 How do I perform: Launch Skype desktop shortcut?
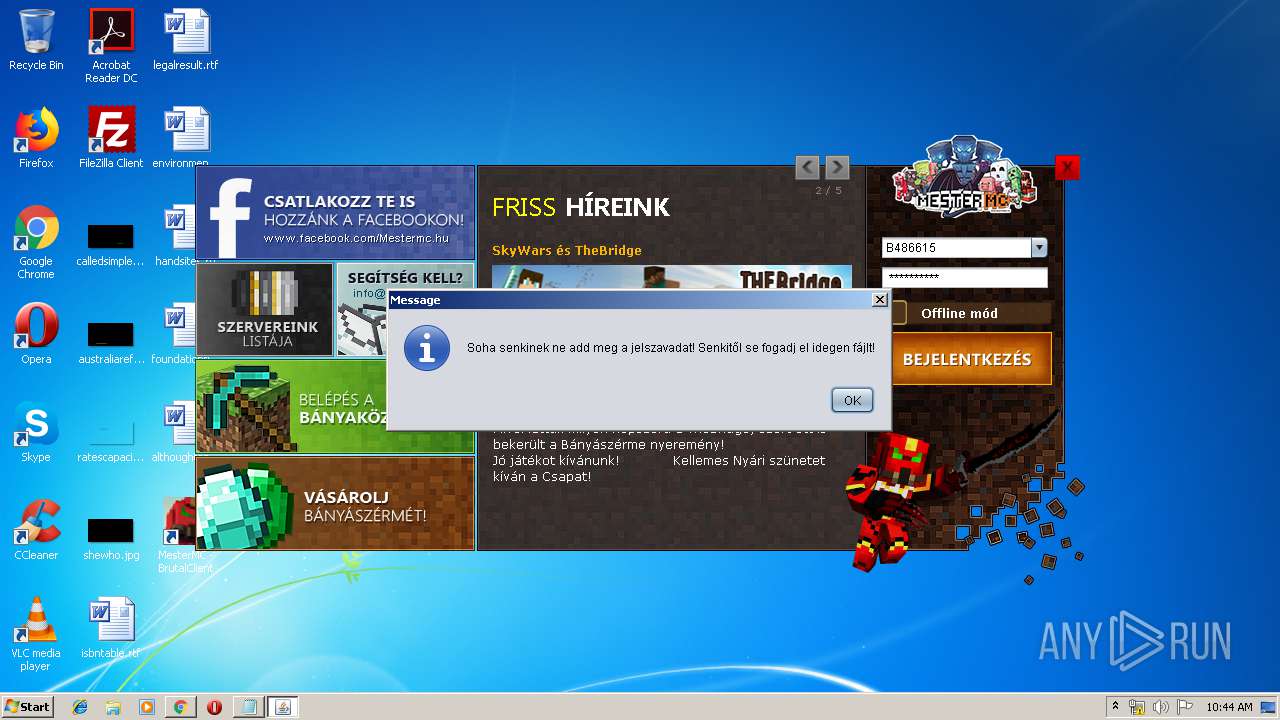coord(36,432)
